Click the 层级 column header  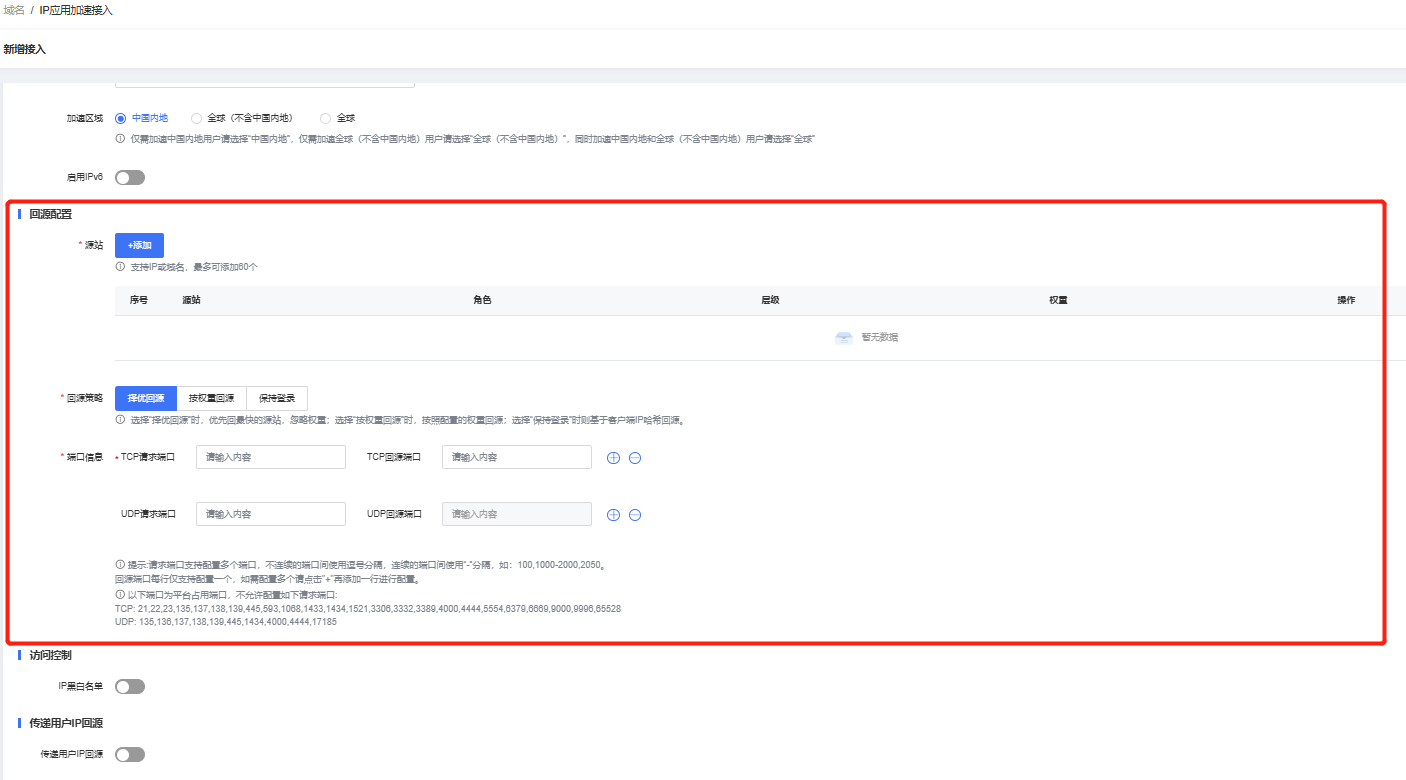pyautogui.click(x=770, y=301)
